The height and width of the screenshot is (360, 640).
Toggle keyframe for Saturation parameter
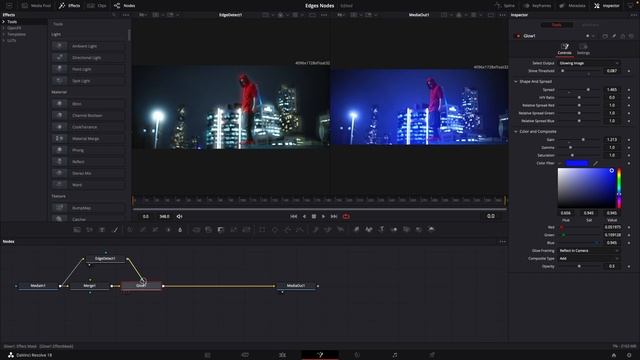click(x=629, y=156)
